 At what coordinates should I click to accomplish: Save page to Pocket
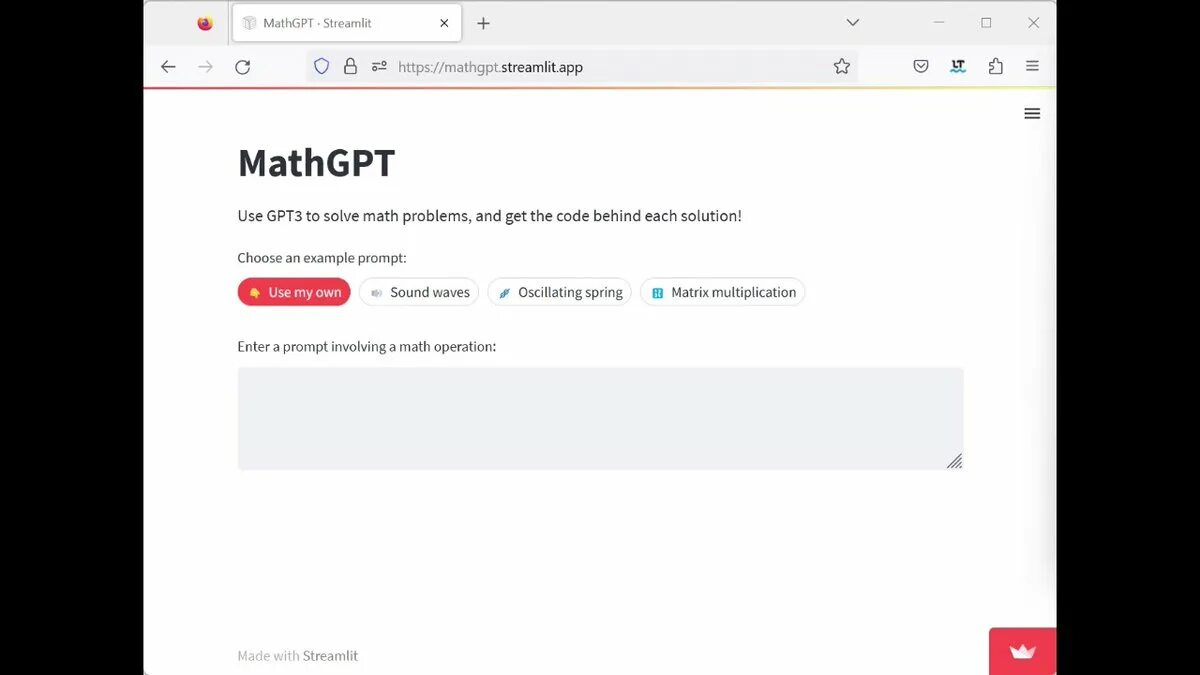point(921,67)
